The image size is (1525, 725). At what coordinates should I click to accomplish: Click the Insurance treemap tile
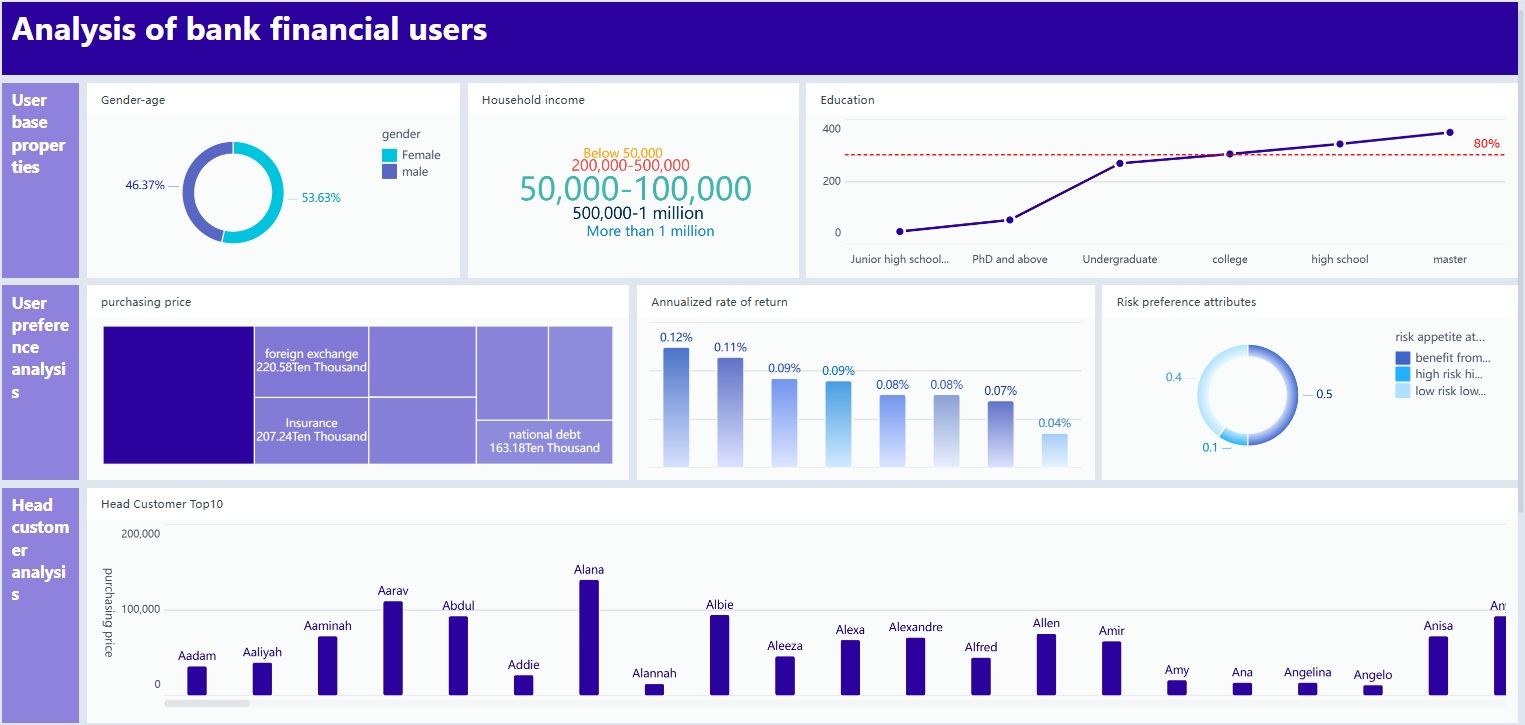pos(311,431)
